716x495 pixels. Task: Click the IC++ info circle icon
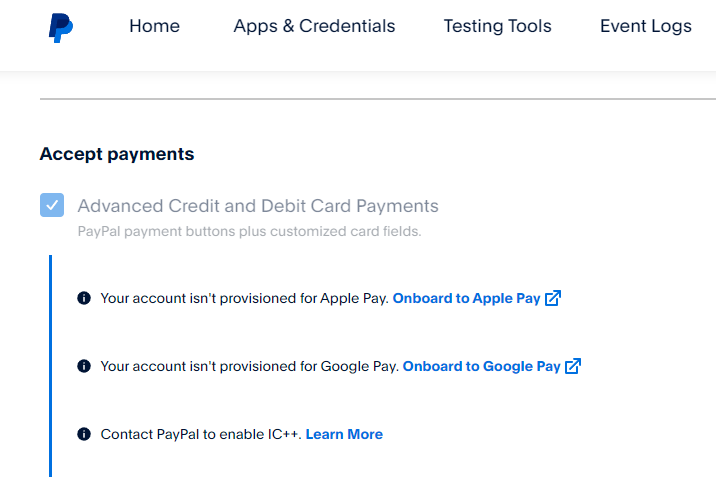click(84, 434)
